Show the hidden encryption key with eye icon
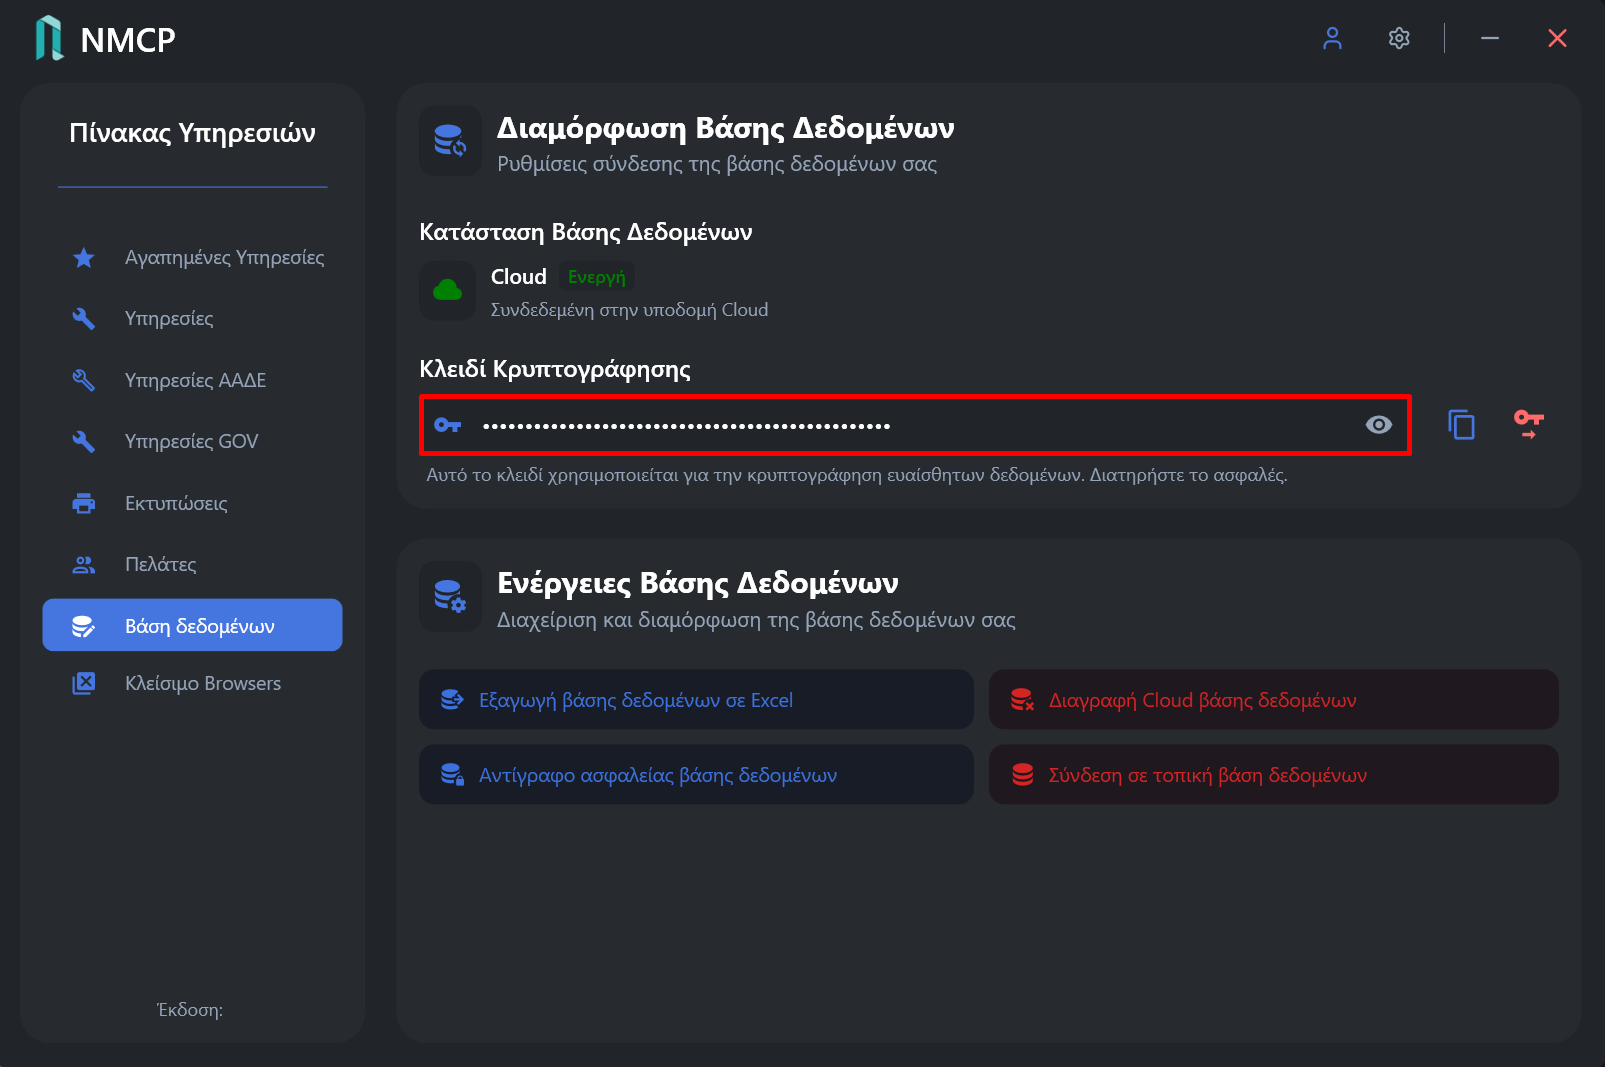This screenshot has width=1605, height=1067. [x=1378, y=425]
